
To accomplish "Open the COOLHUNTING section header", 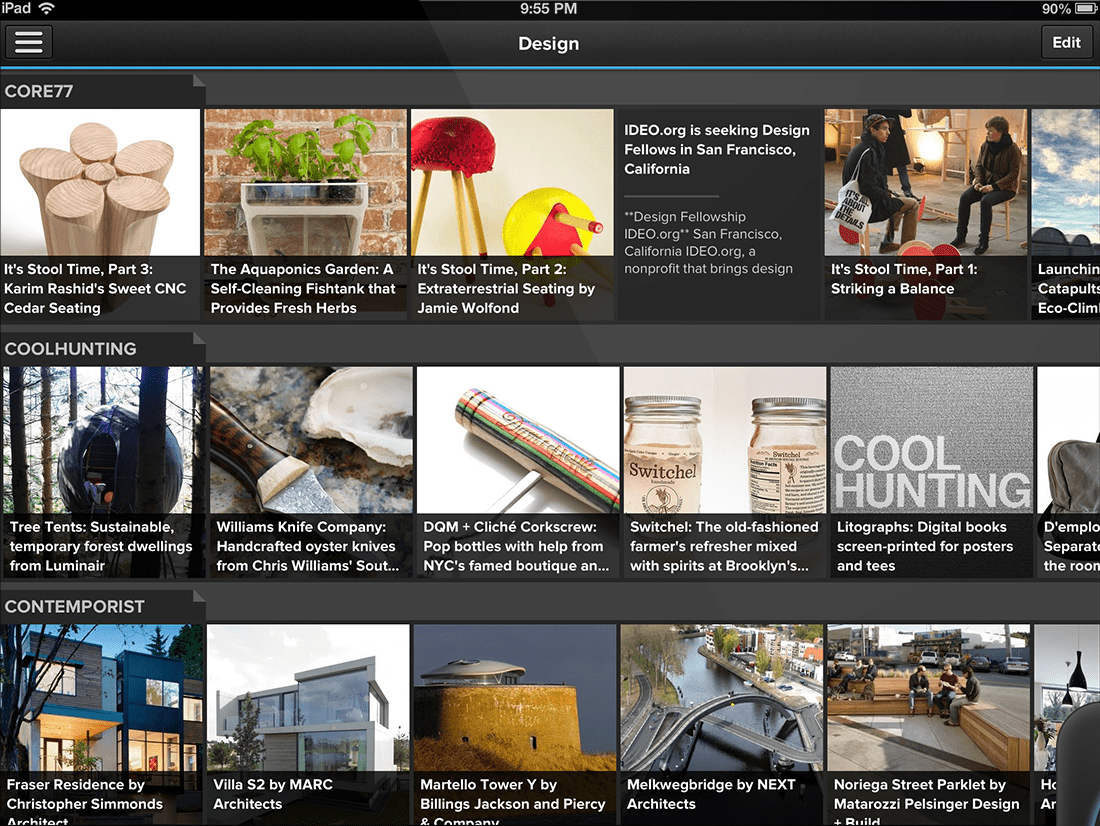I will 71,349.
